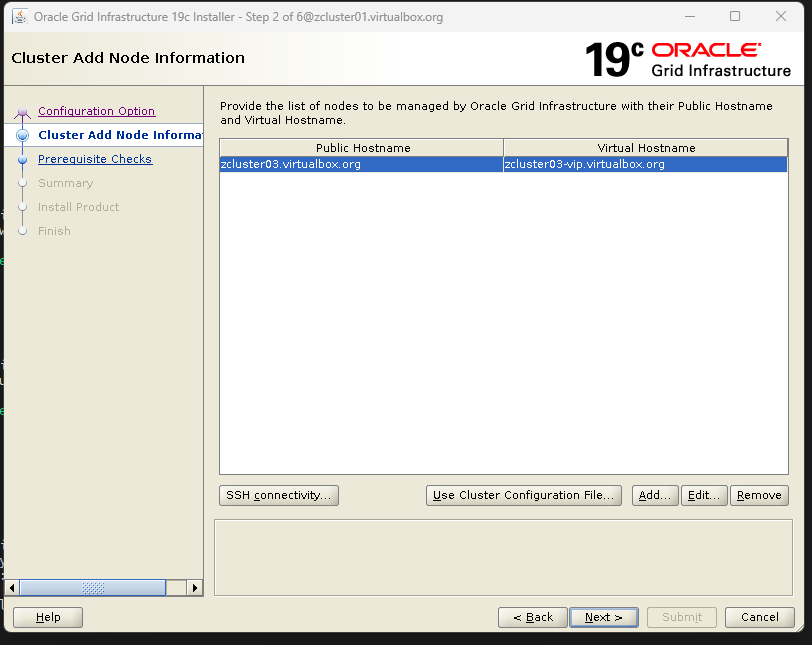Click the Prerequisite Checks step bullet
Image resolution: width=812 pixels, height=645 pixels.
22,159
